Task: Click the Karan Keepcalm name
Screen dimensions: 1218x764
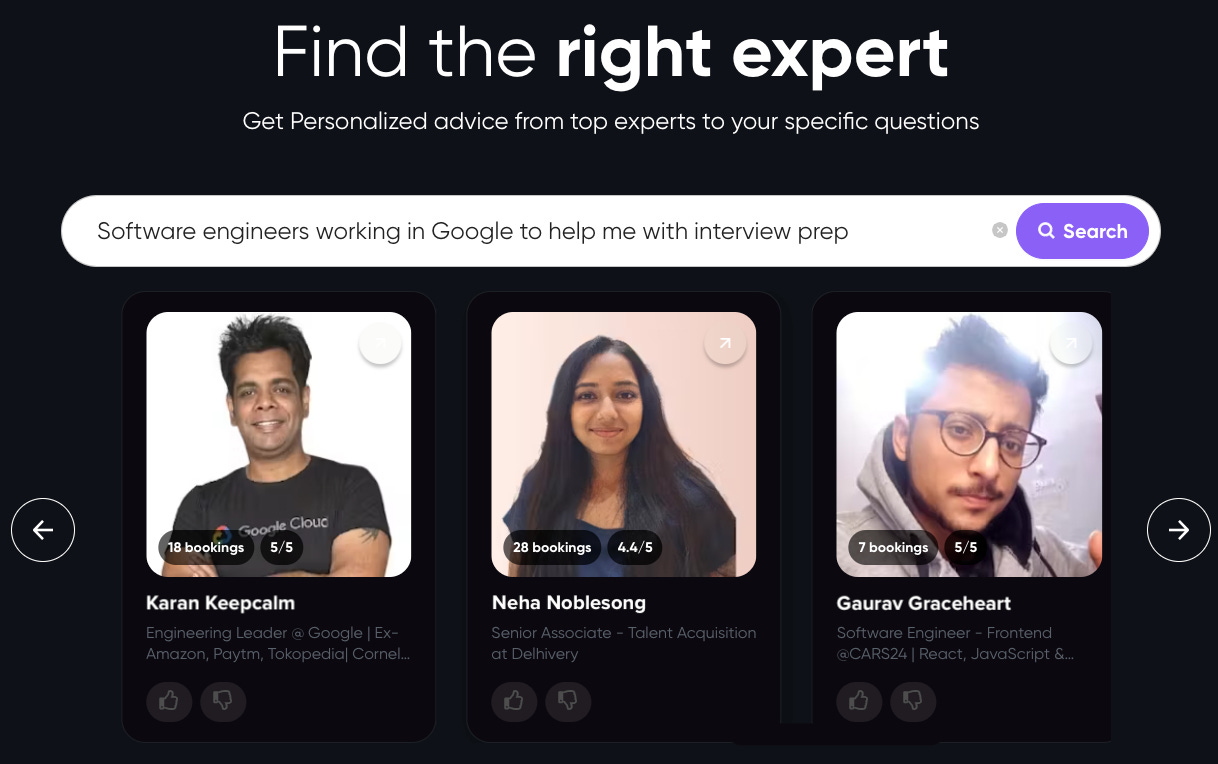Action: 220,603
